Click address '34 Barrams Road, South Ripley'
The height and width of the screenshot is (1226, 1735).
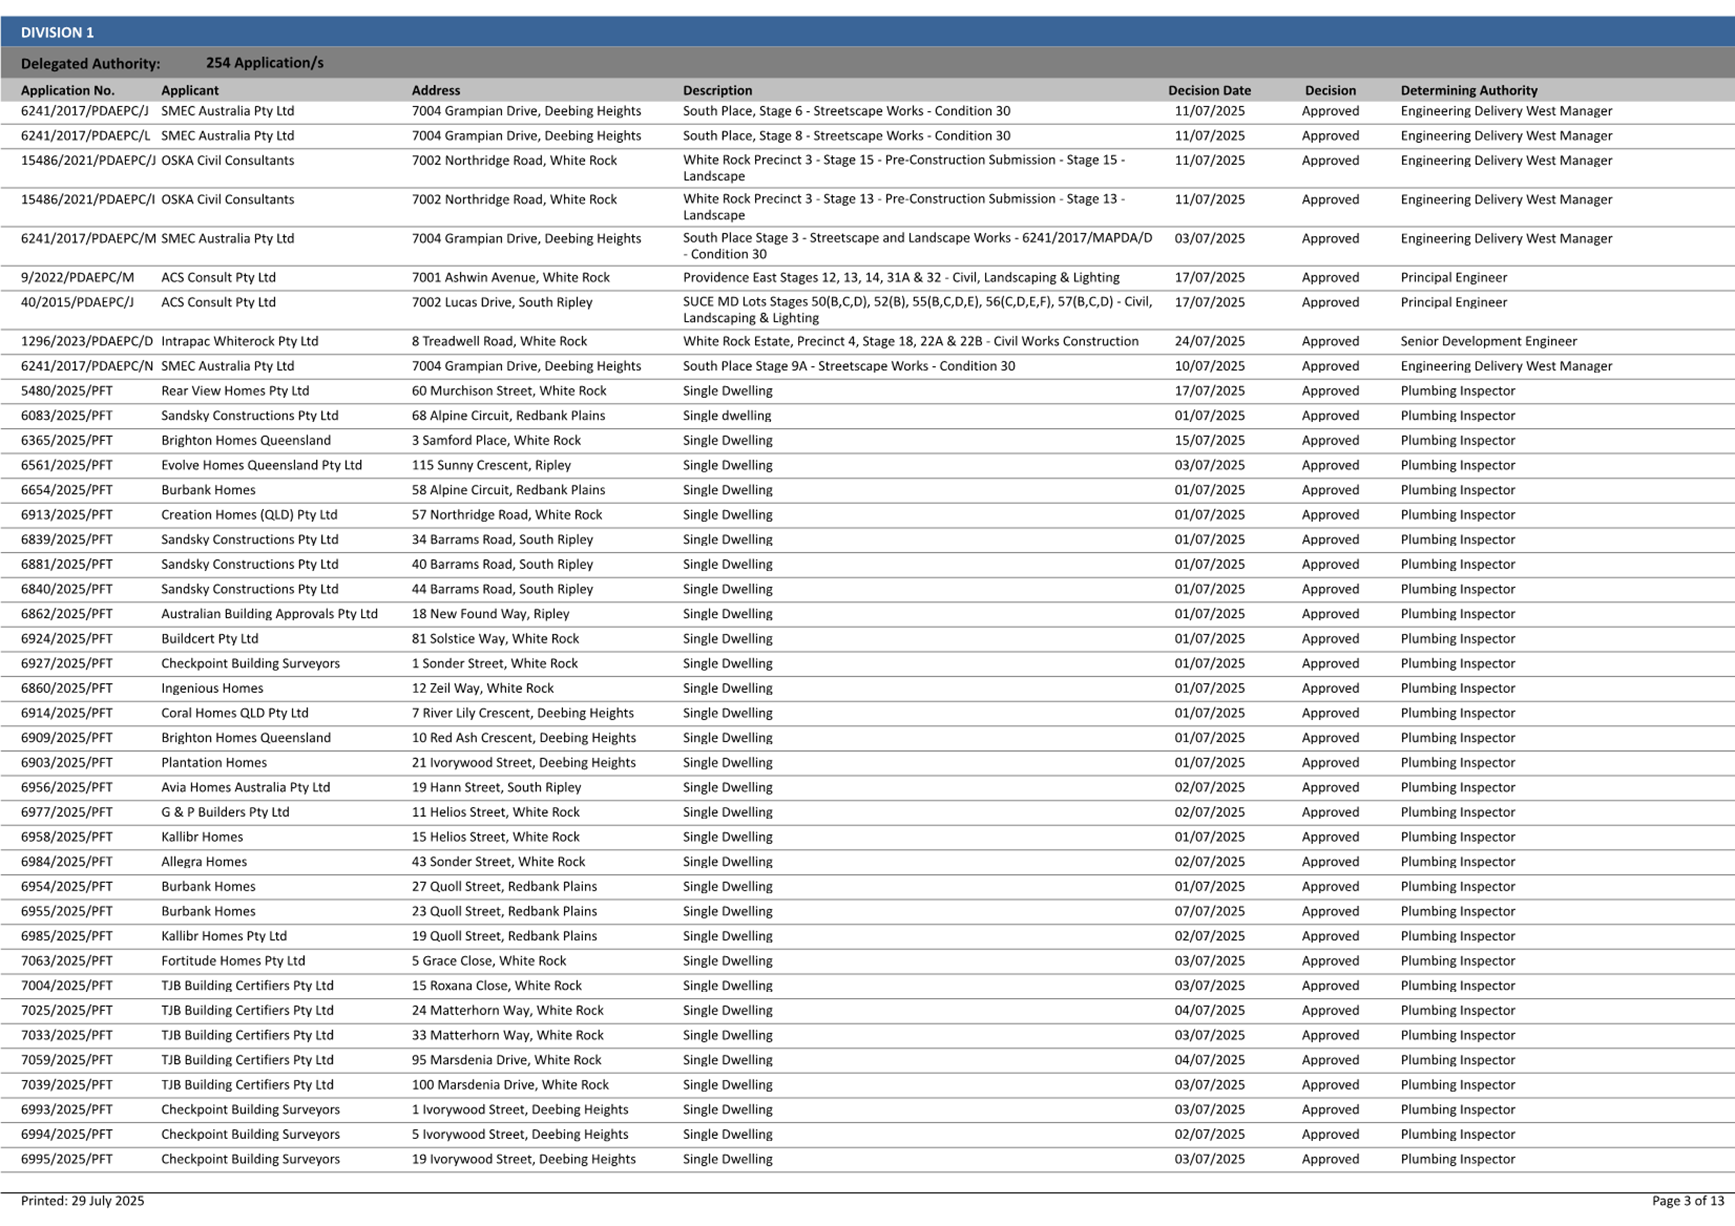(x=502, y=540)
